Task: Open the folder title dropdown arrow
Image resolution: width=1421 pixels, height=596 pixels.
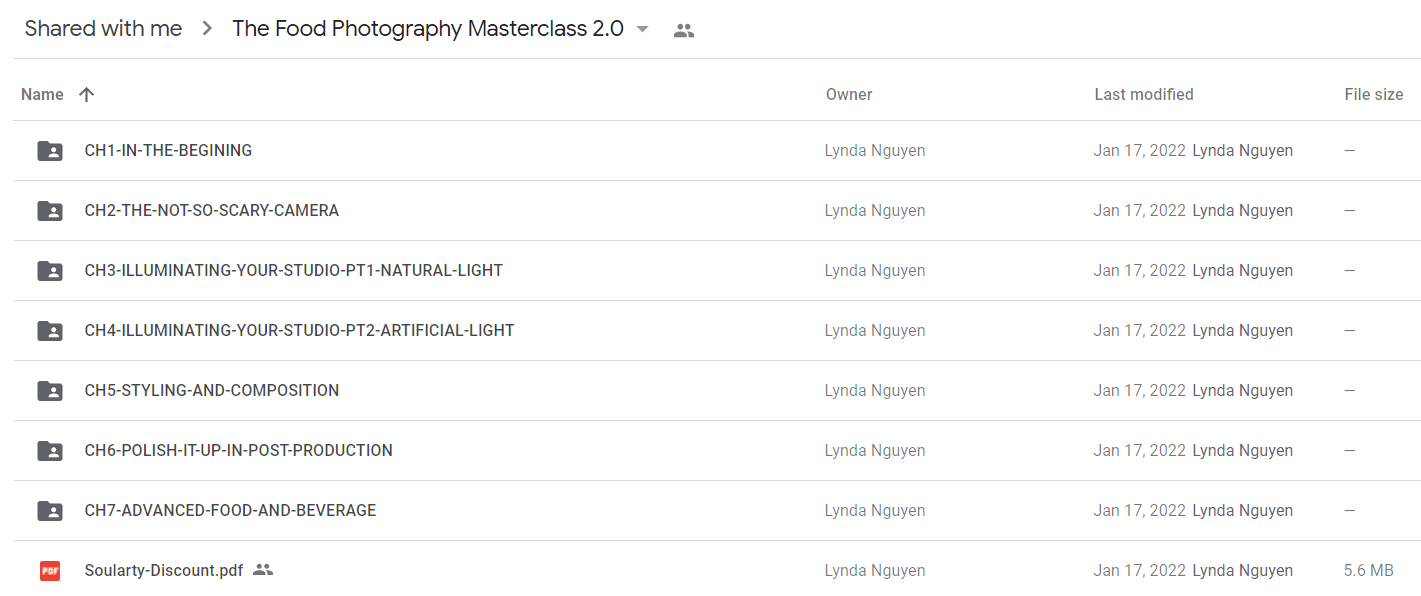Action: click(642, 29)
